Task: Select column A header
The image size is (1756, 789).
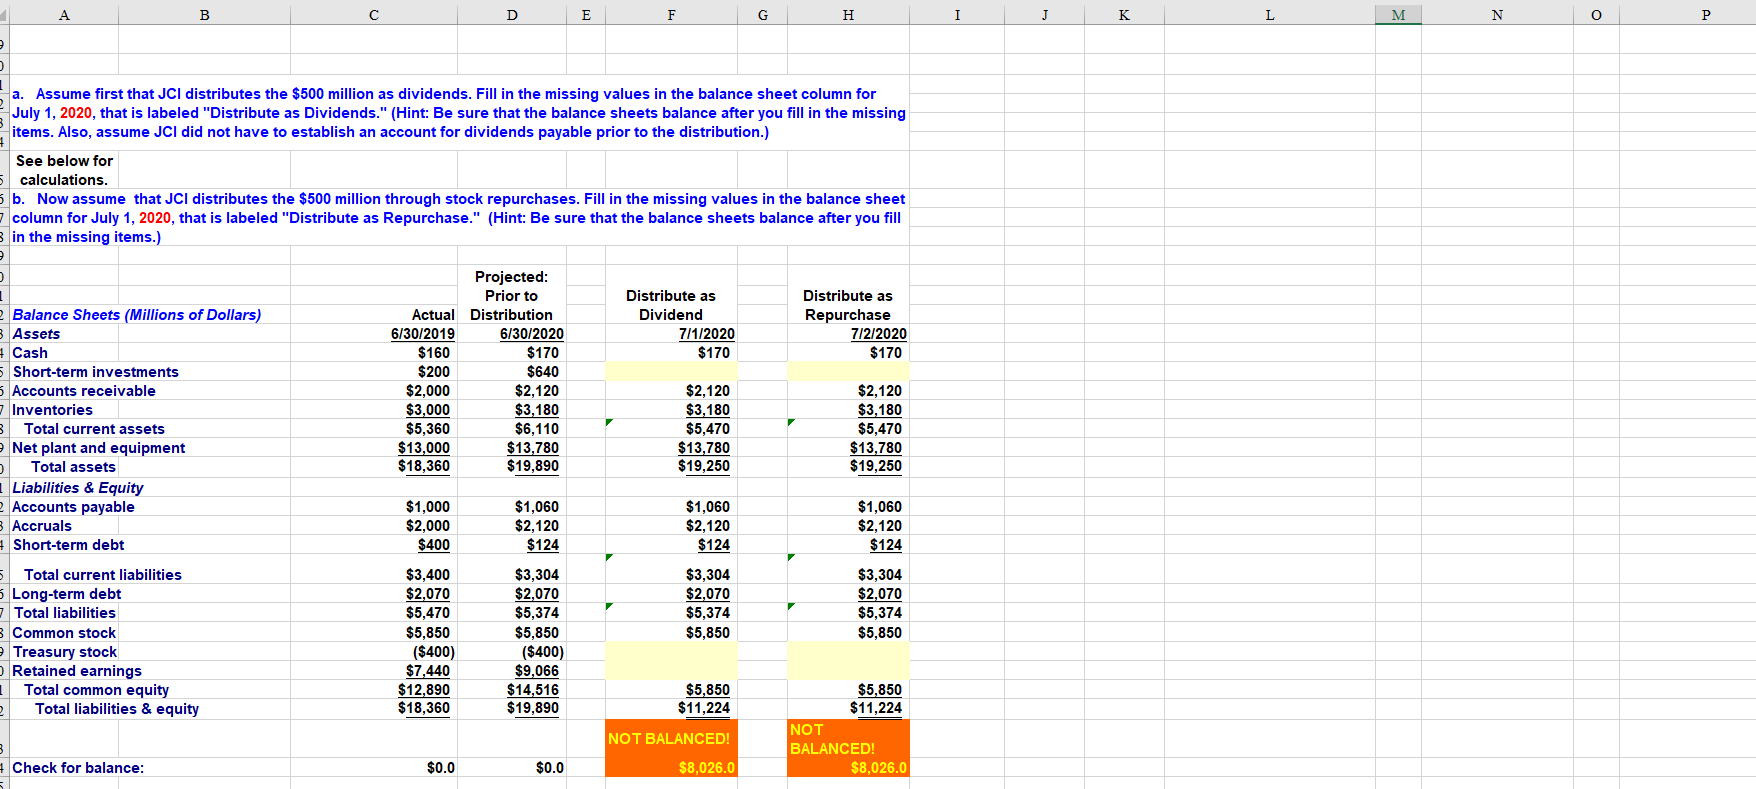Action: (x=64, y=14)
